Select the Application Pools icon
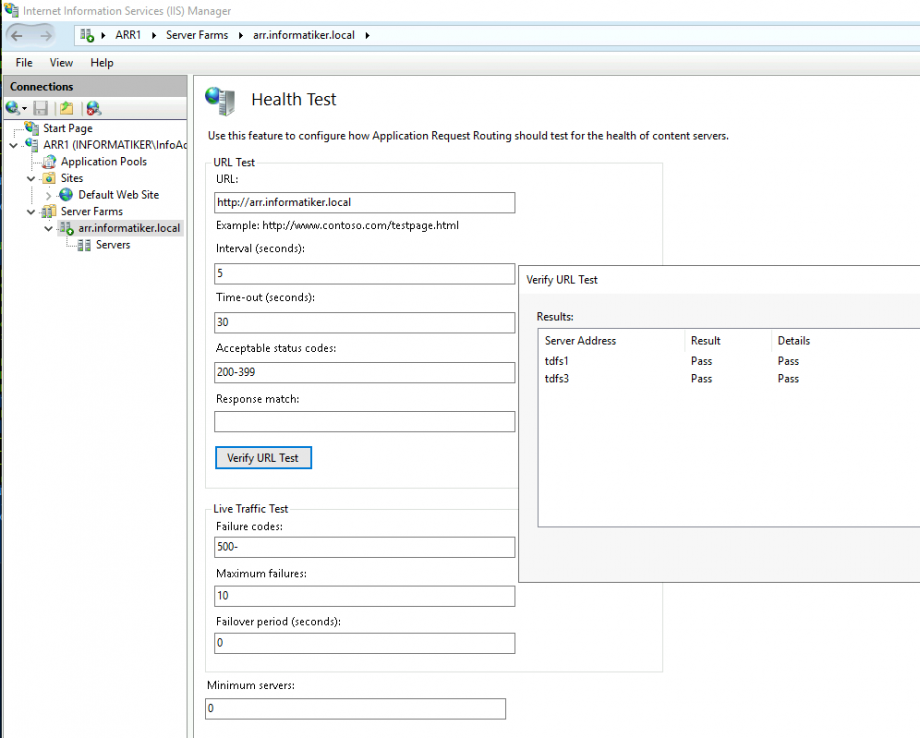Viewport: 920px width, 738px height. [49, 161]
